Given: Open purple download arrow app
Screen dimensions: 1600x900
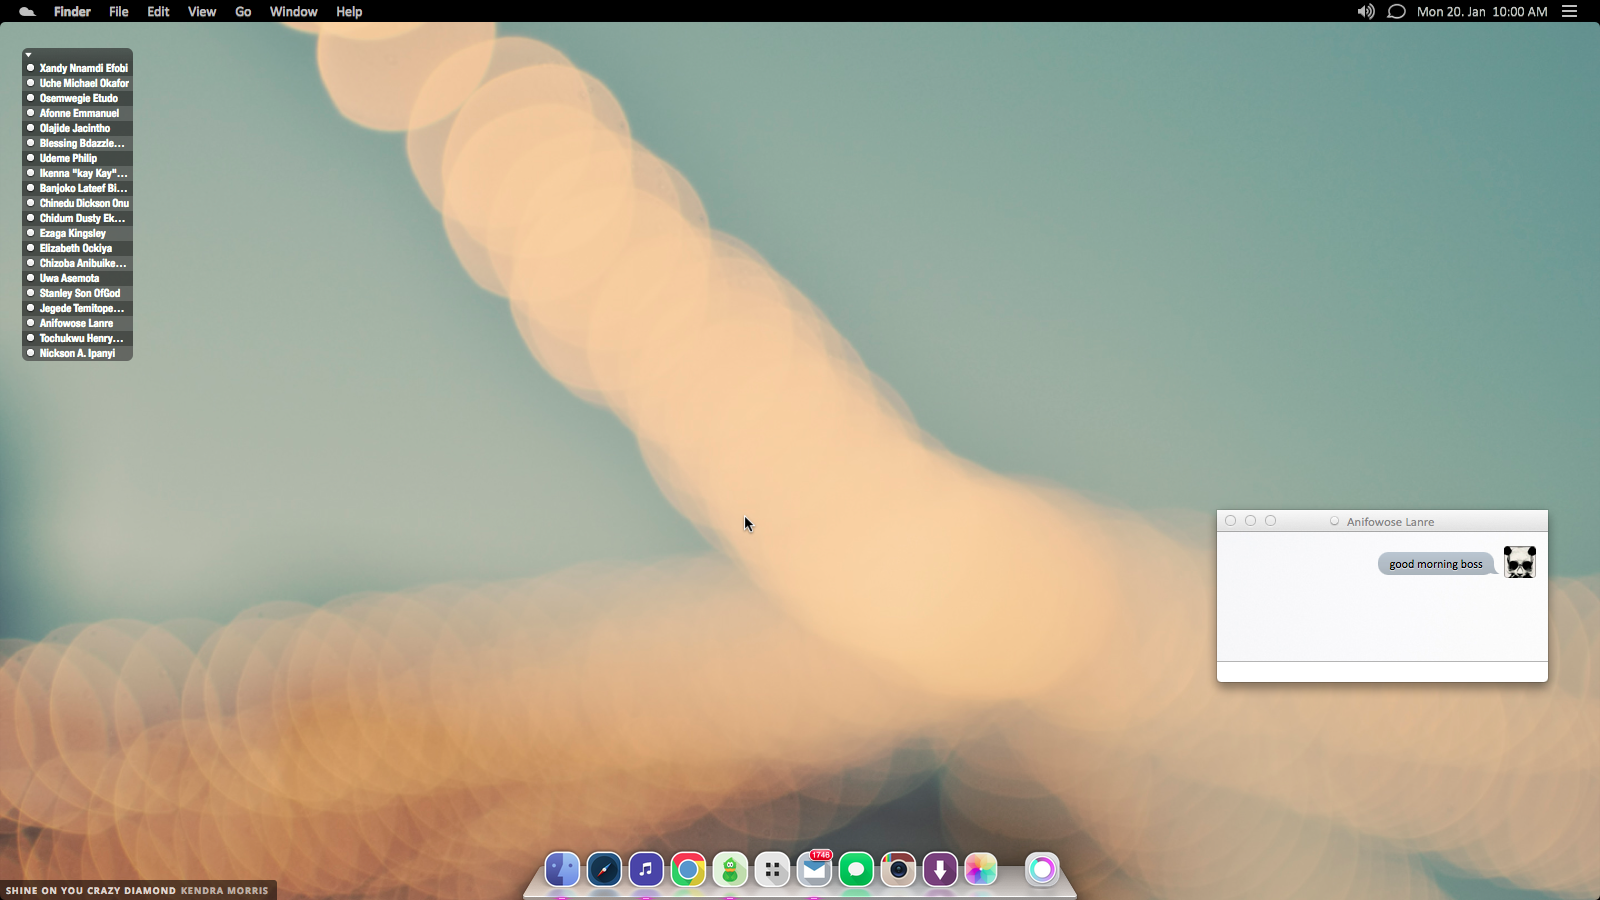Looking at the screenshot, I should tap(940, 870).
